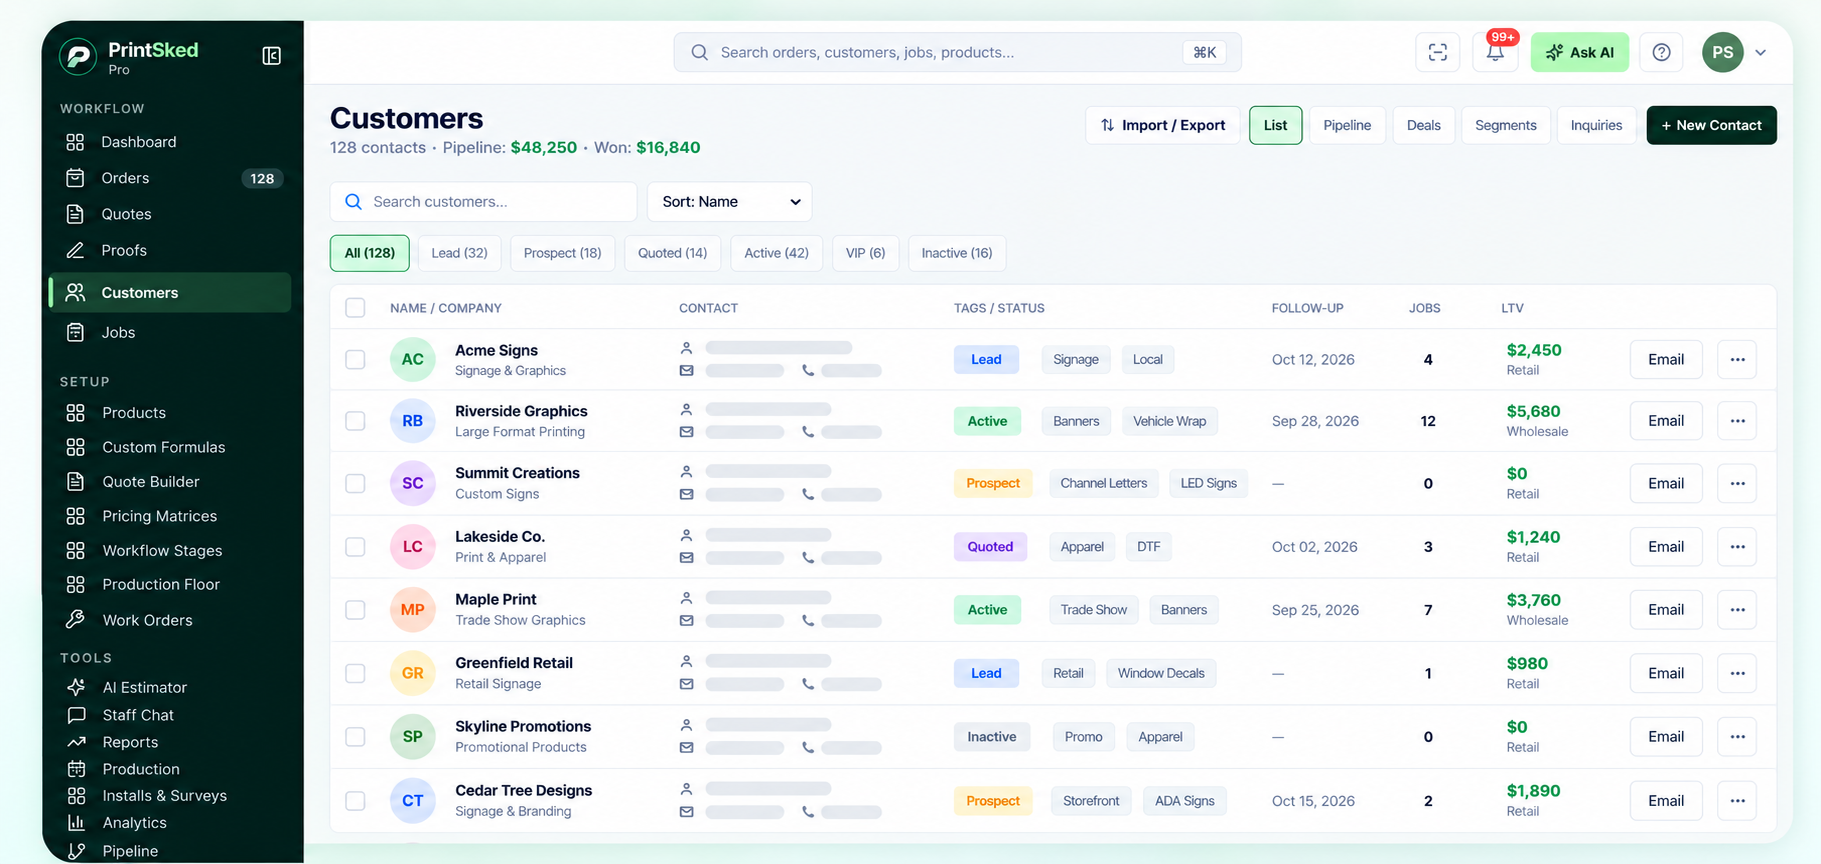Click the Prospect status tag for Summit Creations

pos(993,483)
